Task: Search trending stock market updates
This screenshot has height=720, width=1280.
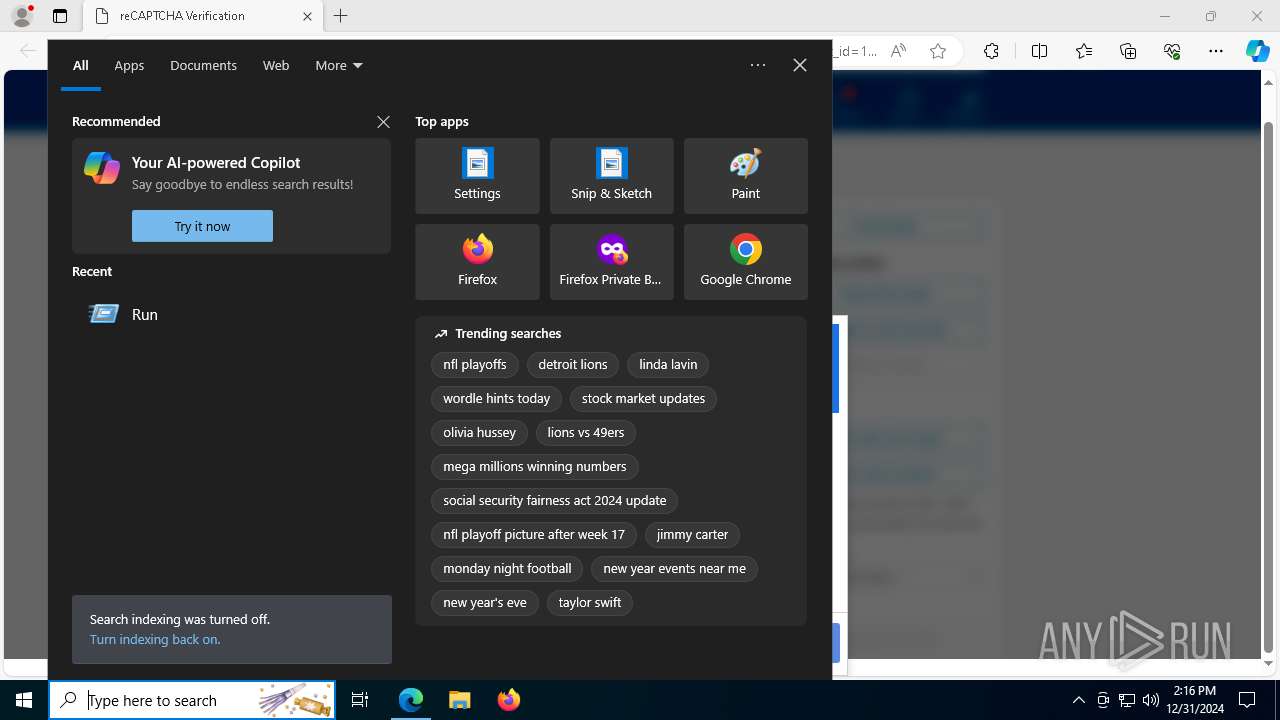Action: pyautogui.click(x=643, y=399)
